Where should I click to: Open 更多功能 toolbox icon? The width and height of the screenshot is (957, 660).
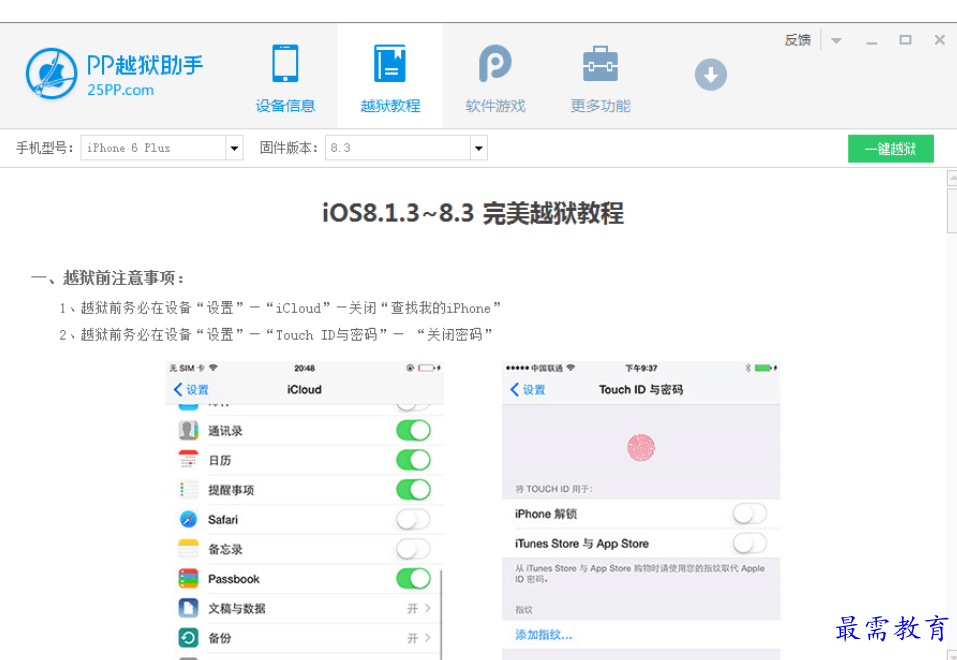601,63
